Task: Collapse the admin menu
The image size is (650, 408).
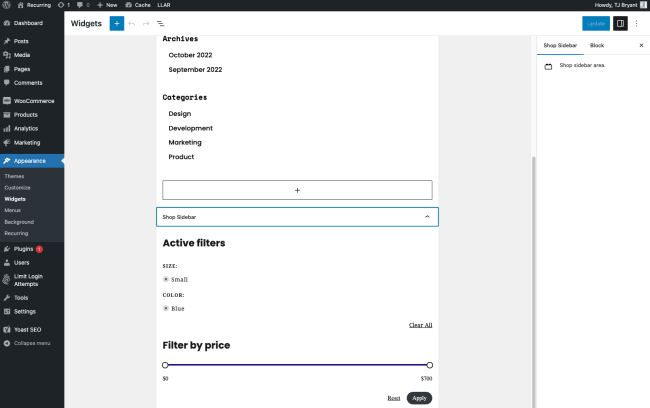Action: point(31,343)
